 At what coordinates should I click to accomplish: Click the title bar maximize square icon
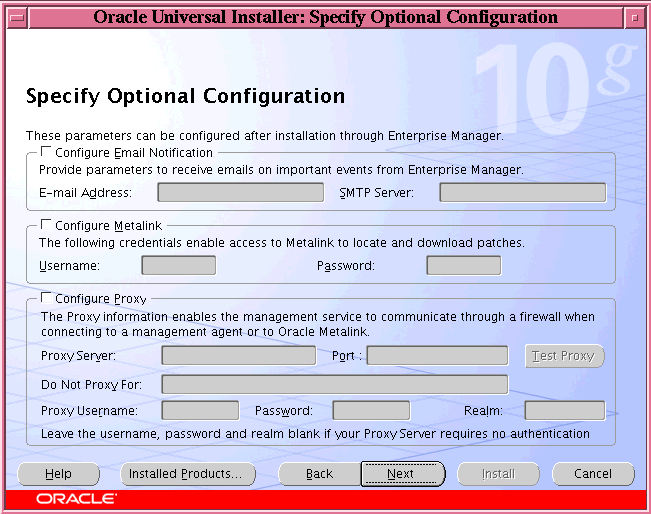tap(635, 18)
